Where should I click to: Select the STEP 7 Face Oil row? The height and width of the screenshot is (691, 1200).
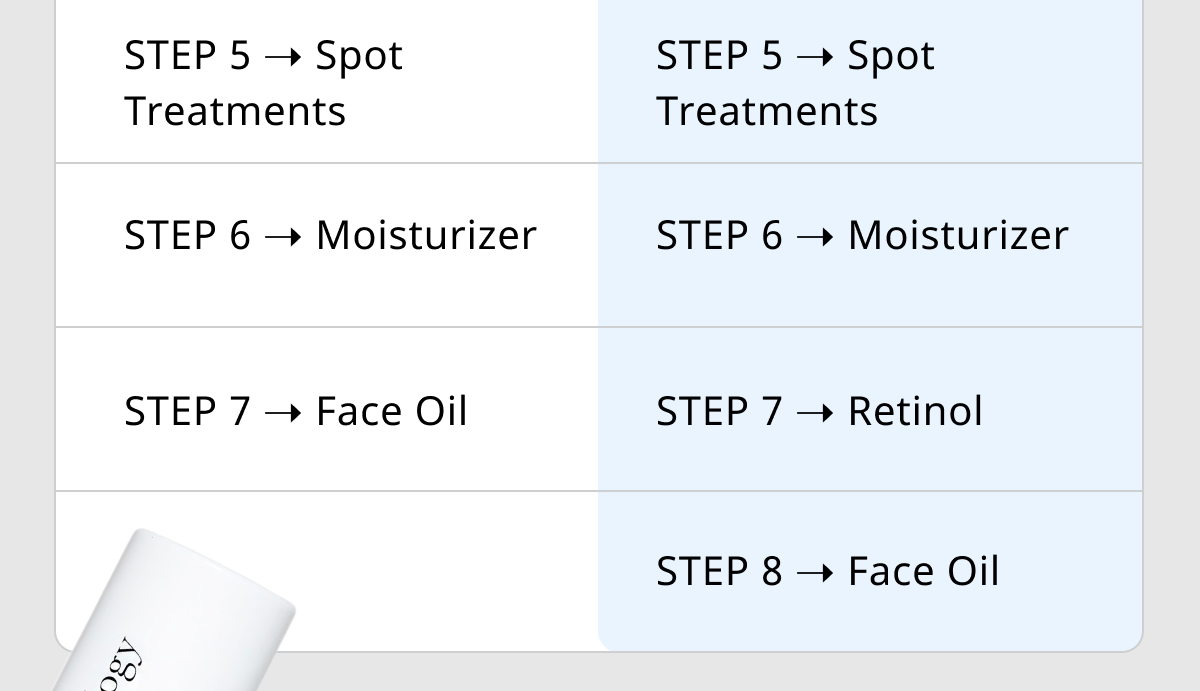[327, 409]
